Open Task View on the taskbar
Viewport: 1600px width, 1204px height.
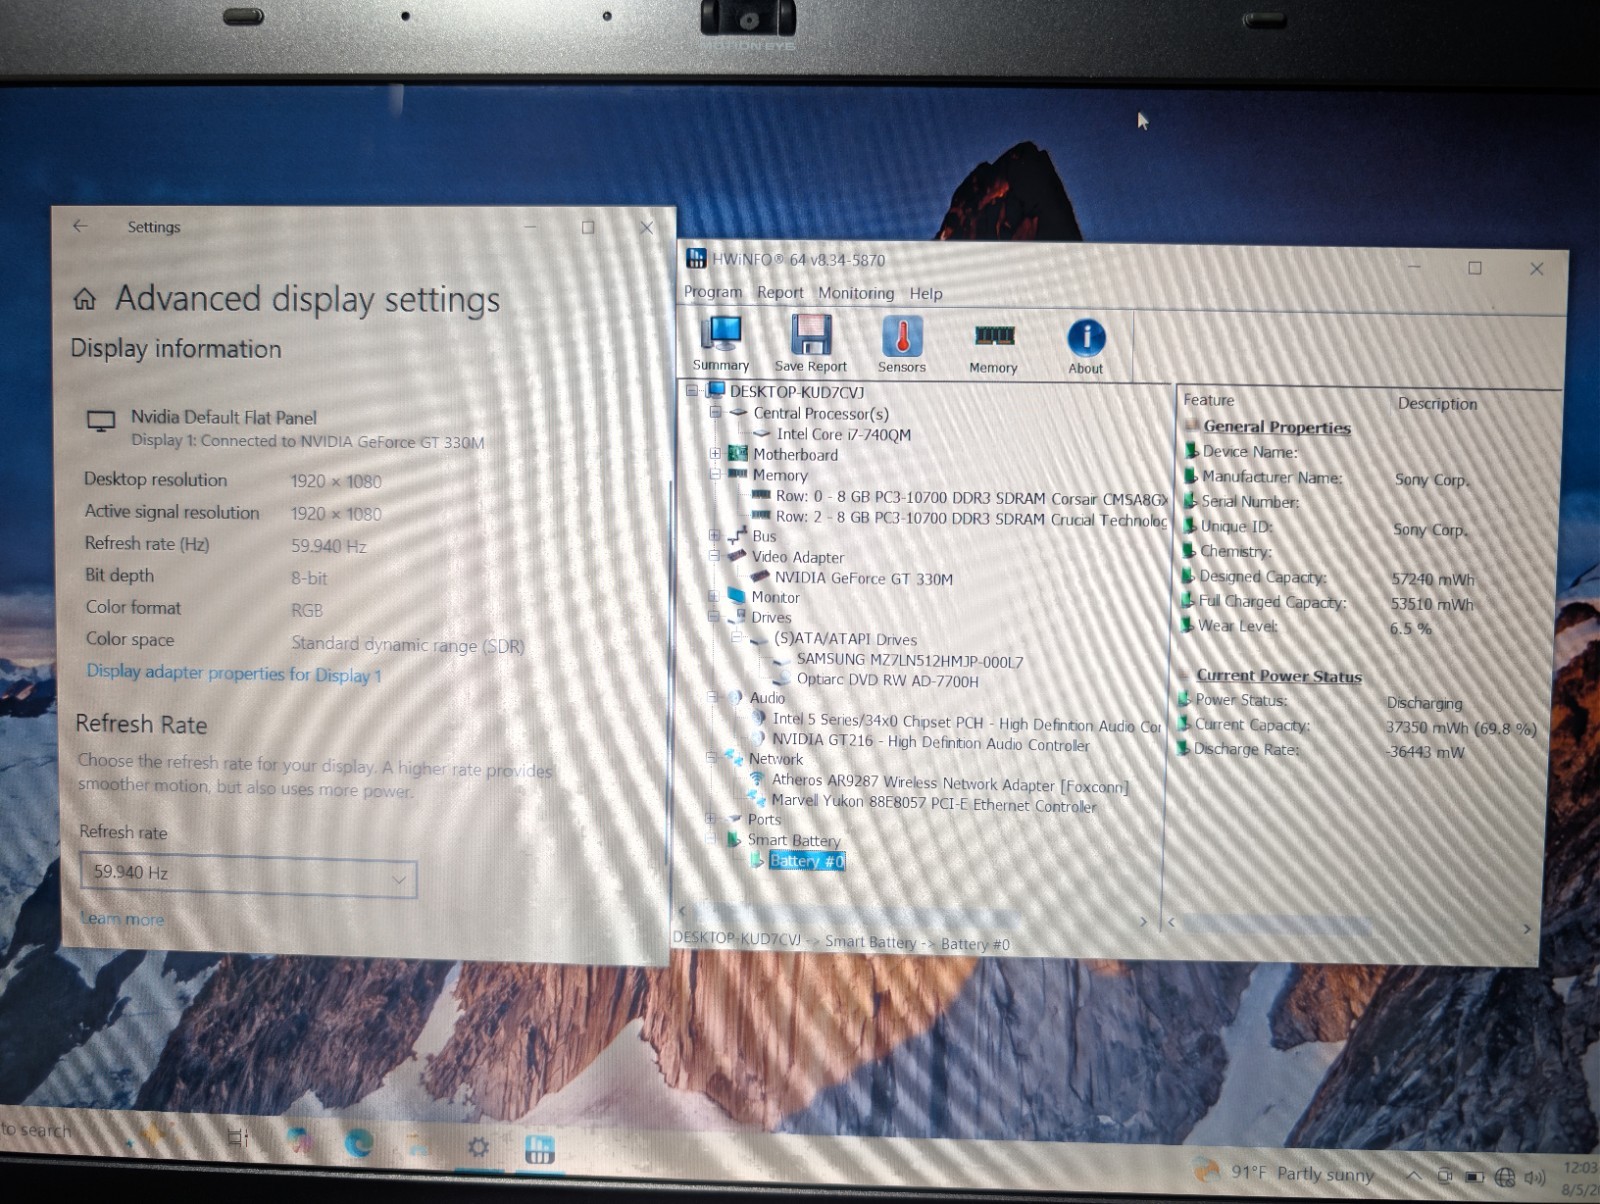tap(237, 1136)
